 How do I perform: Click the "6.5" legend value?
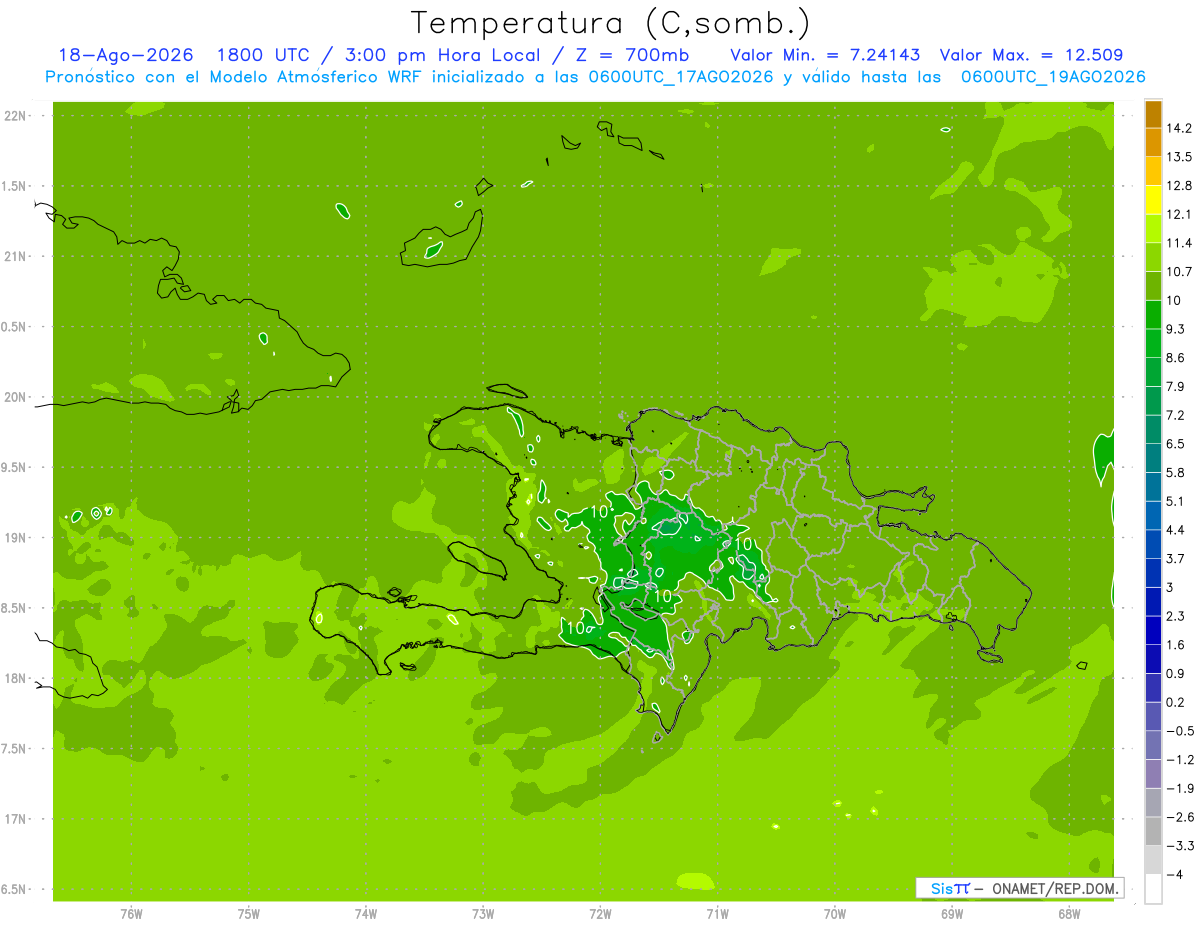1176,444
